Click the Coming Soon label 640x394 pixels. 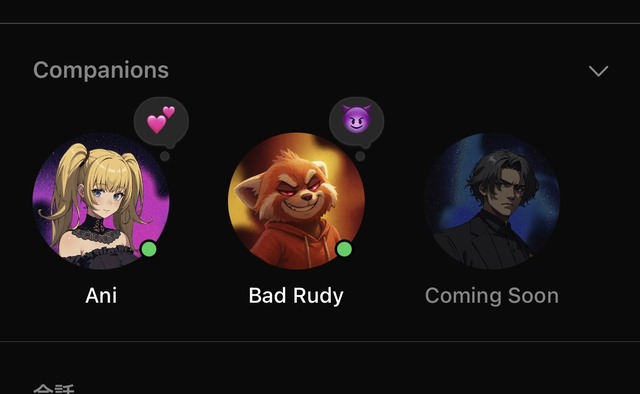point(491,296)
